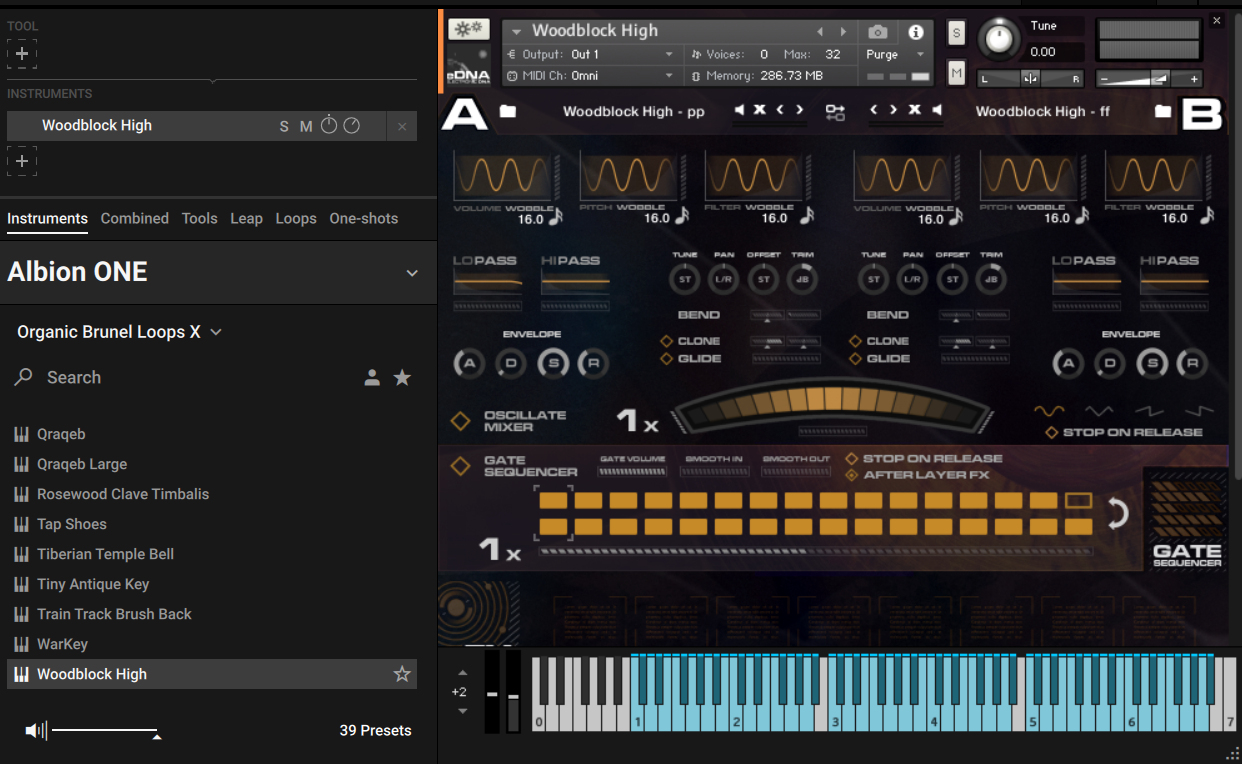
Task: Click the Kontakt header M mute button
Action: 956,72
